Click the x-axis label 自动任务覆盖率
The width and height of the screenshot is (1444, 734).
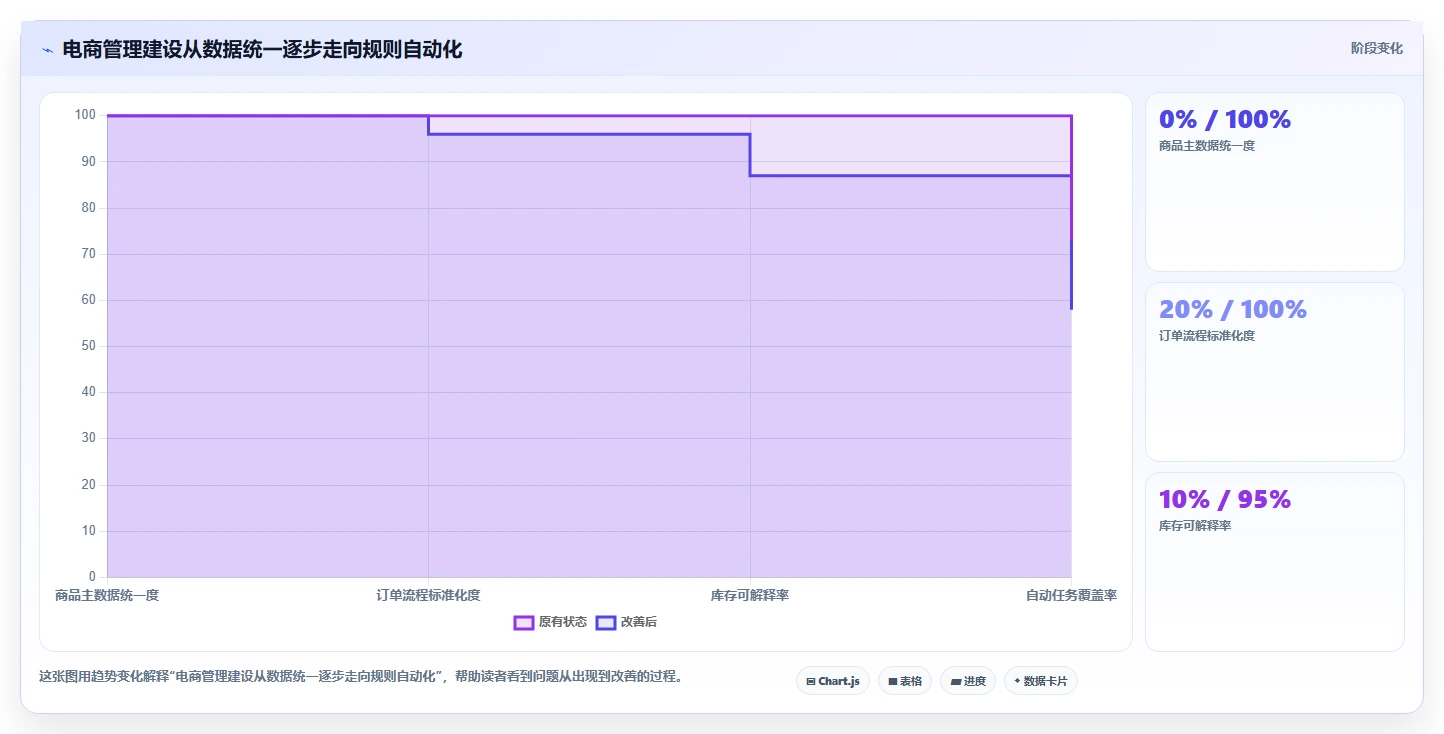pyautogui.click(x=1071, y=595)
